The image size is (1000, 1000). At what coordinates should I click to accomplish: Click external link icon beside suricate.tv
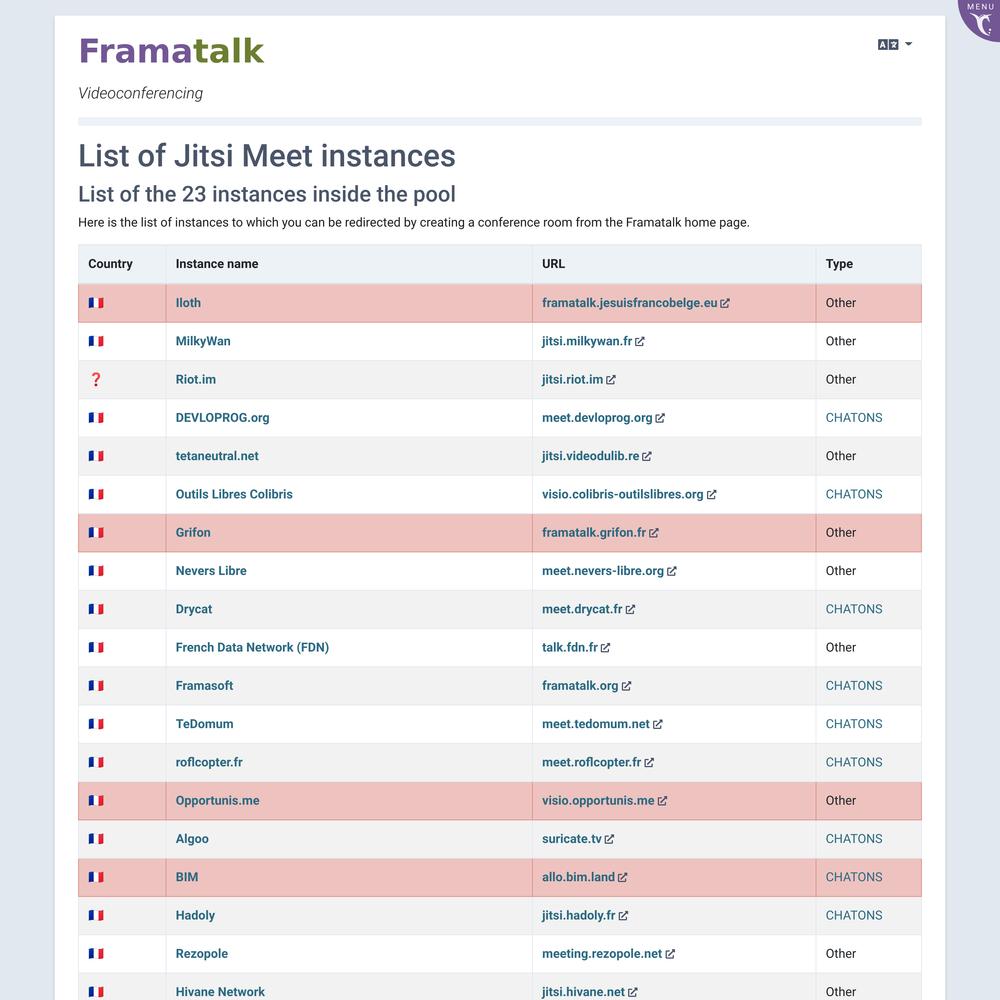pos(609,839)
